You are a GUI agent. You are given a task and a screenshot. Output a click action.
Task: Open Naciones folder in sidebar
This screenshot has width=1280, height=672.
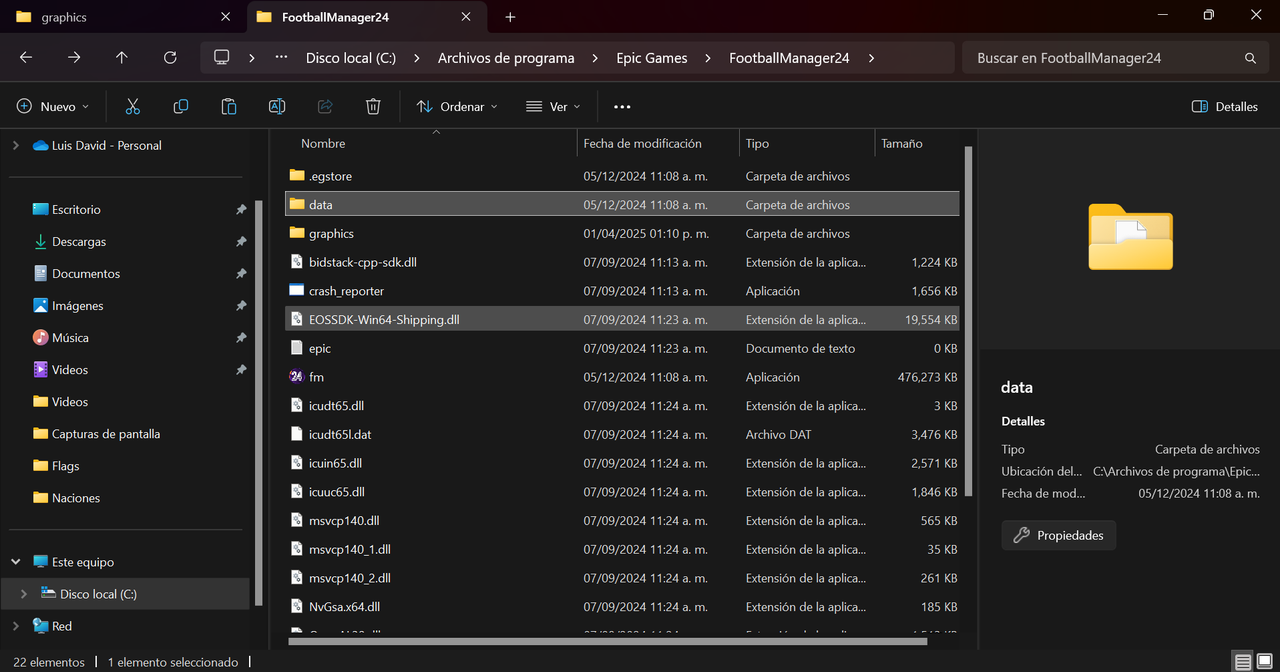76,497
